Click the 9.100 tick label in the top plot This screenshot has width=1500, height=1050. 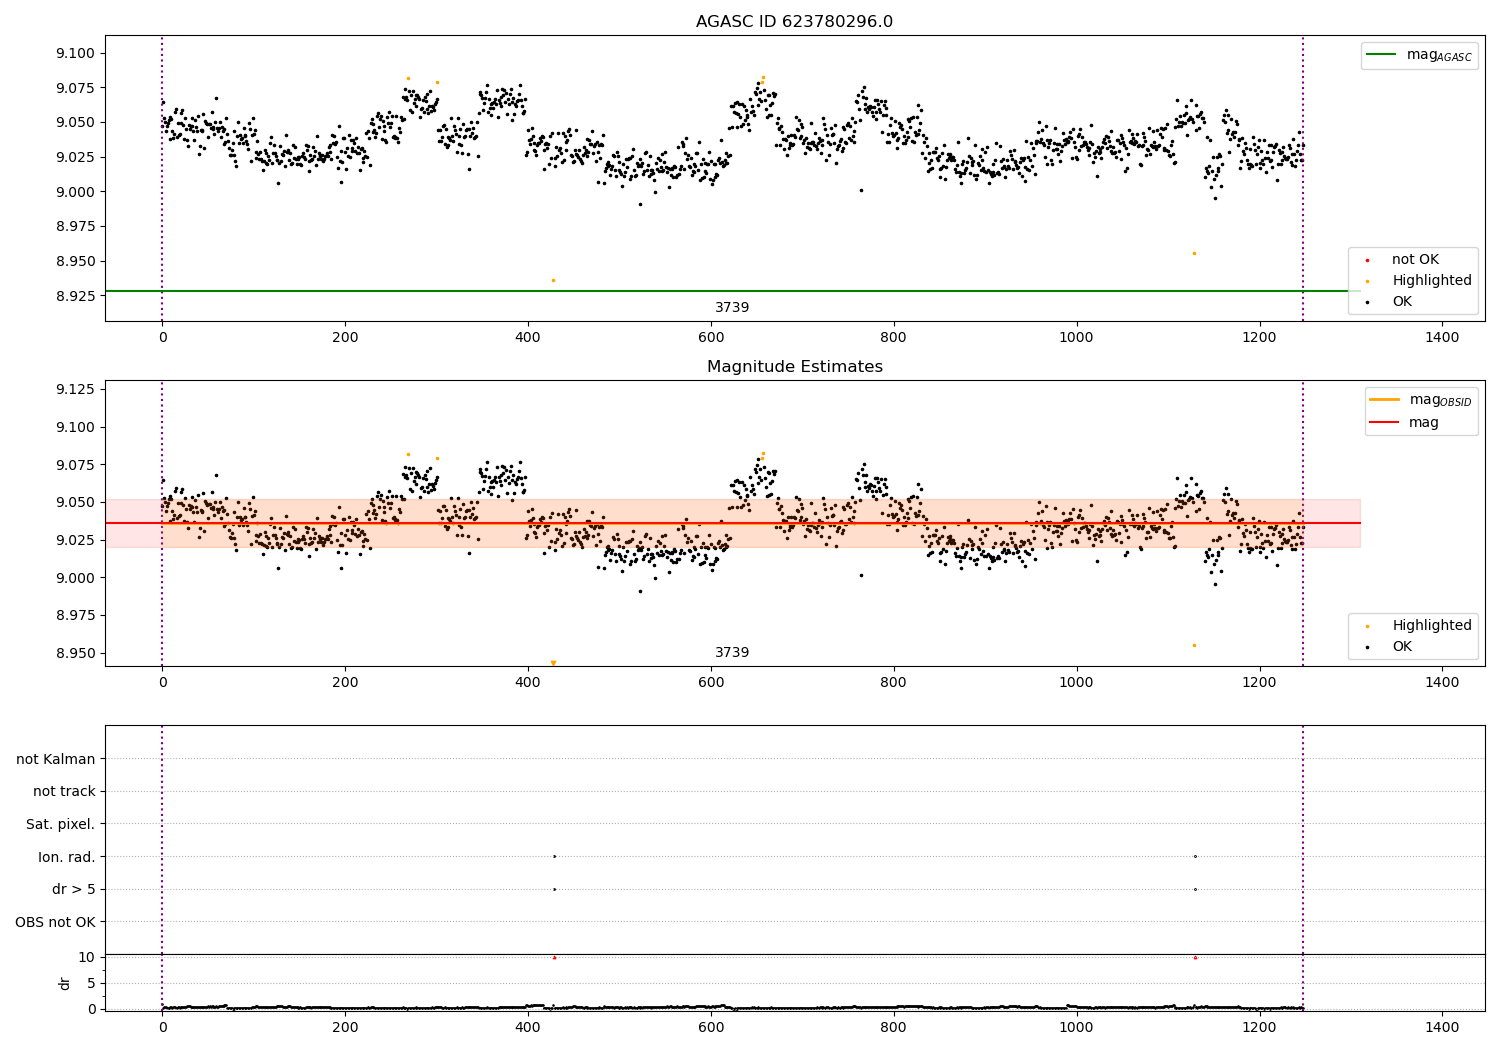coord(75,53)
